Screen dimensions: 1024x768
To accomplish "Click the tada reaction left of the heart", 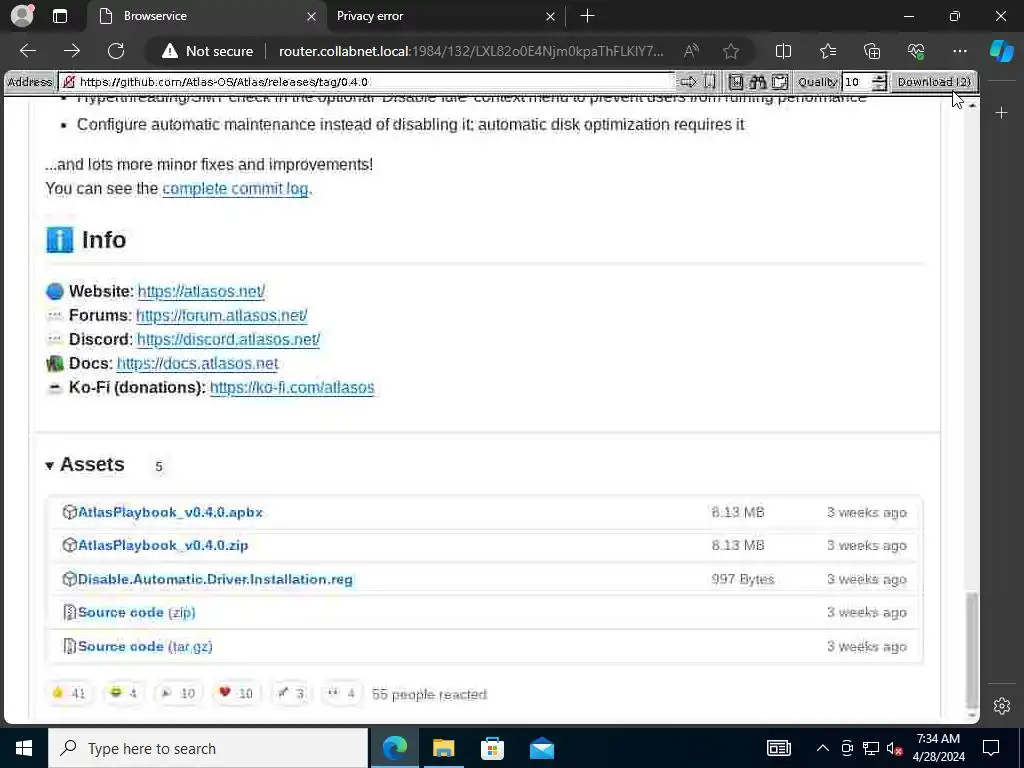I will coord(178,693).
